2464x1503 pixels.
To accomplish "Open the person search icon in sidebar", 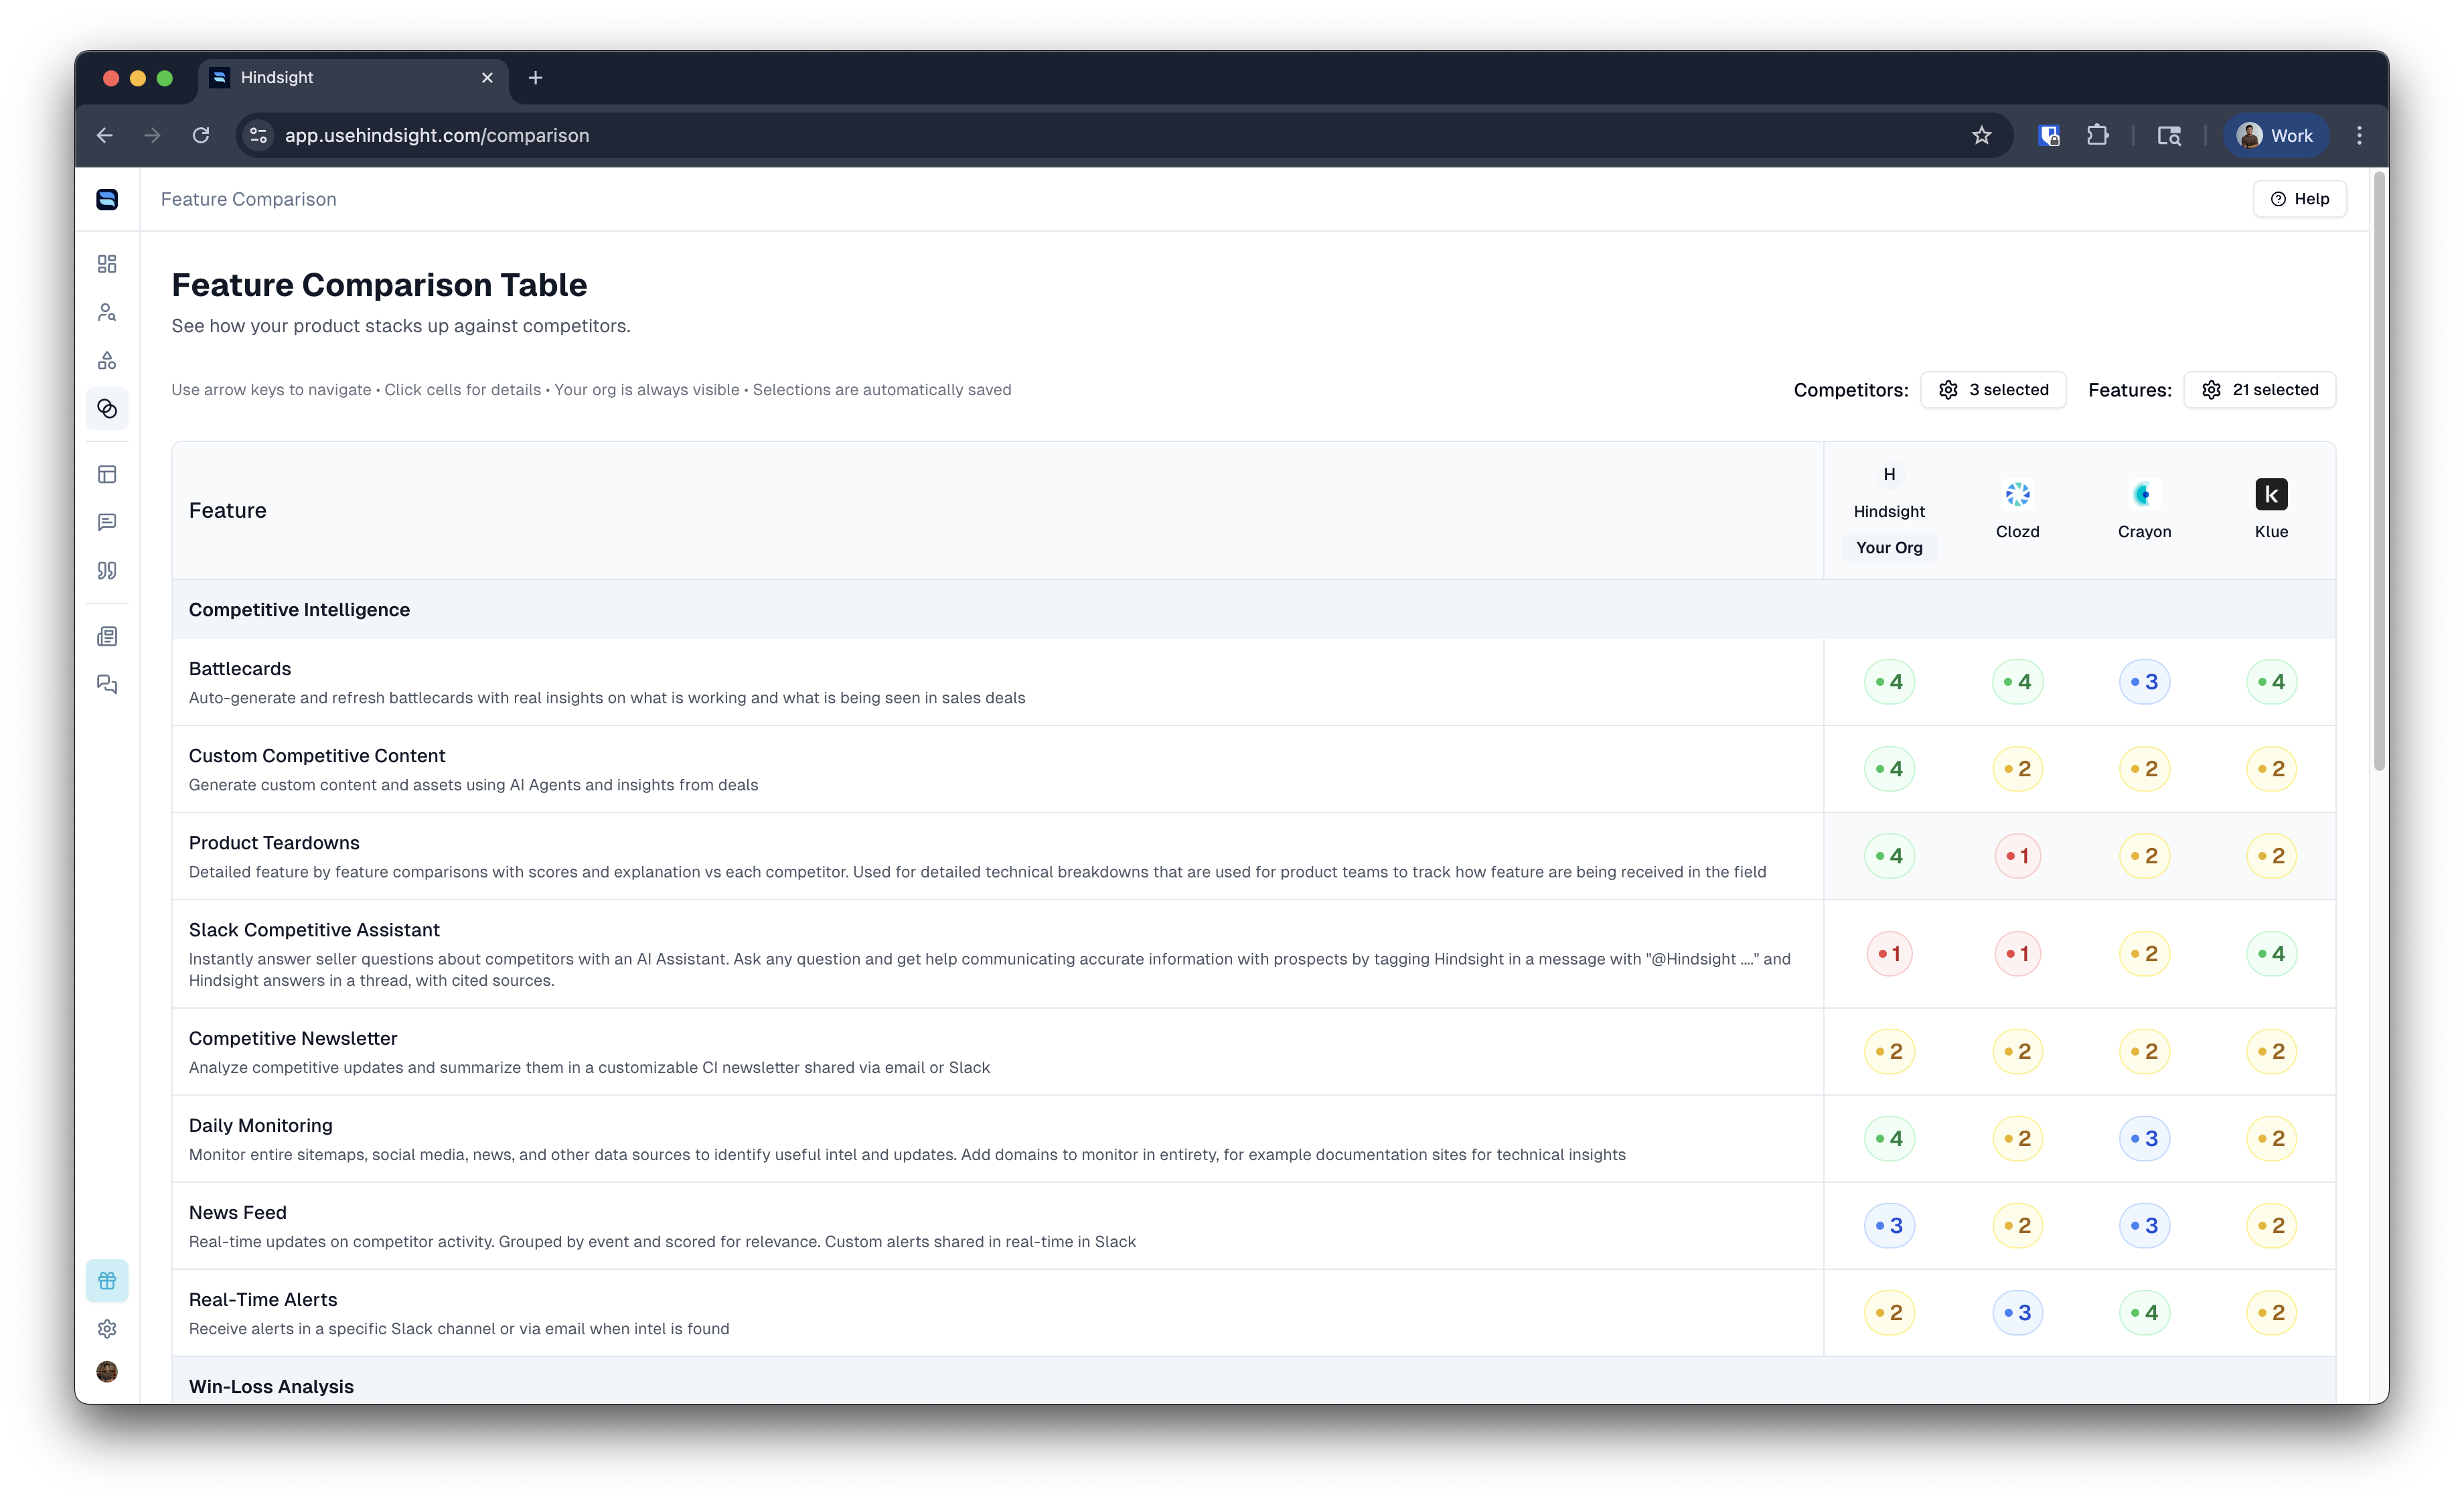I will (x=107, y=312).
